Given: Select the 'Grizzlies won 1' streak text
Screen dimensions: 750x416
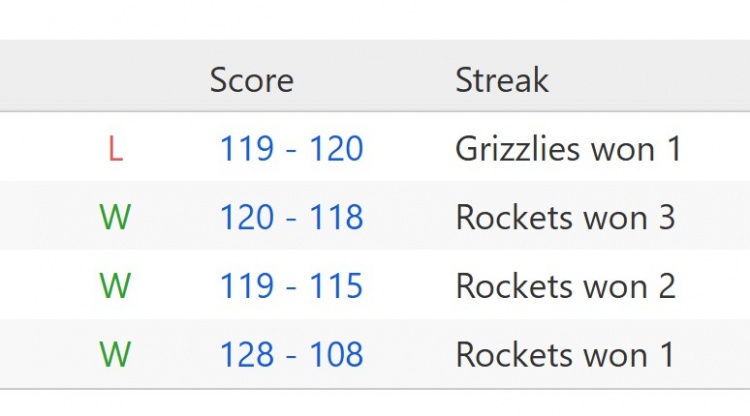Looking at the screenshot, I should click(568, 149).
